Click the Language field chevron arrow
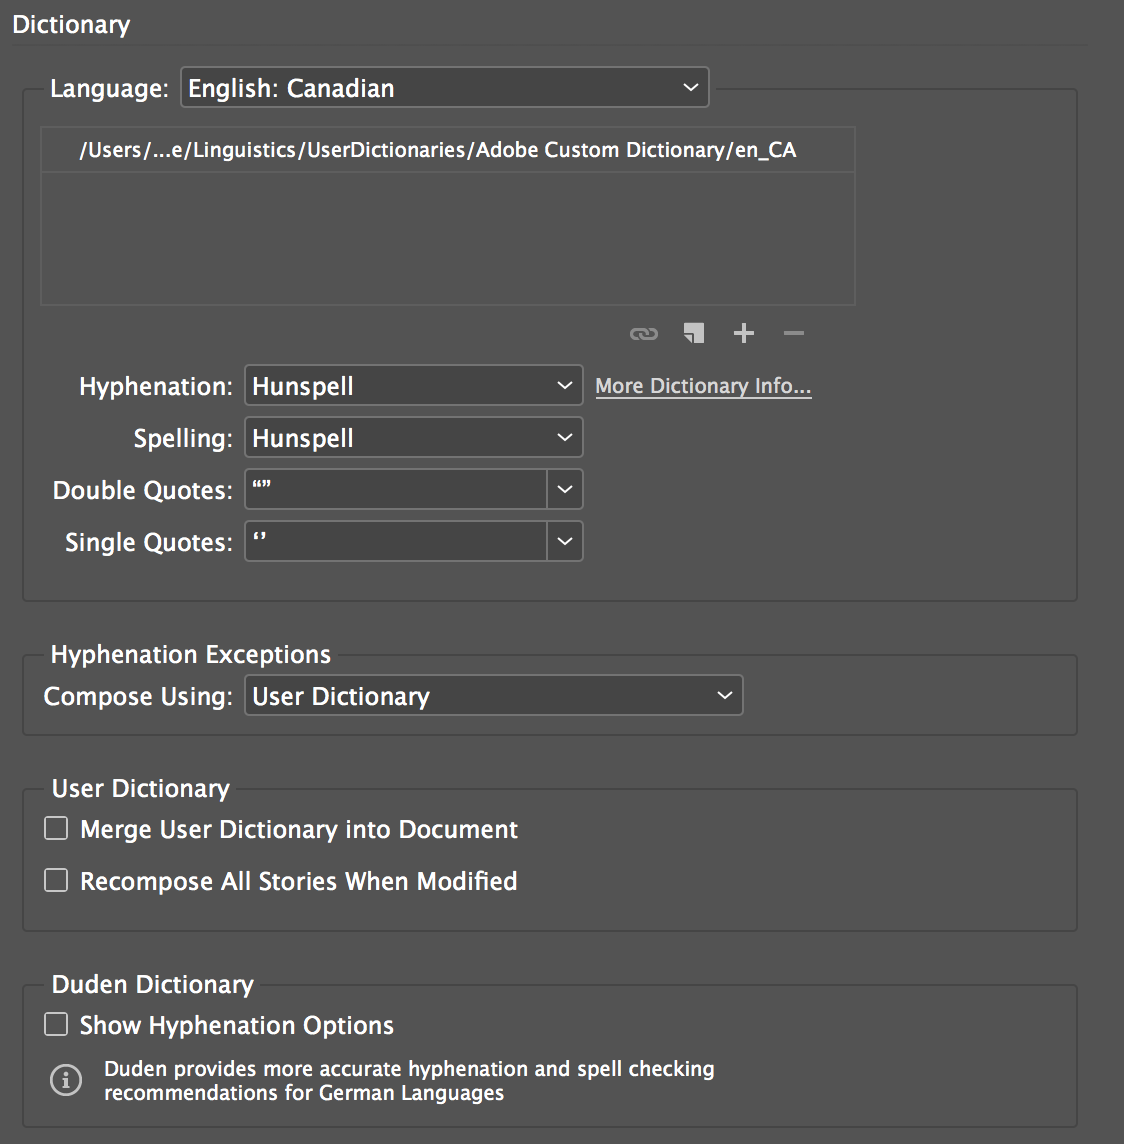 [689, 87]
